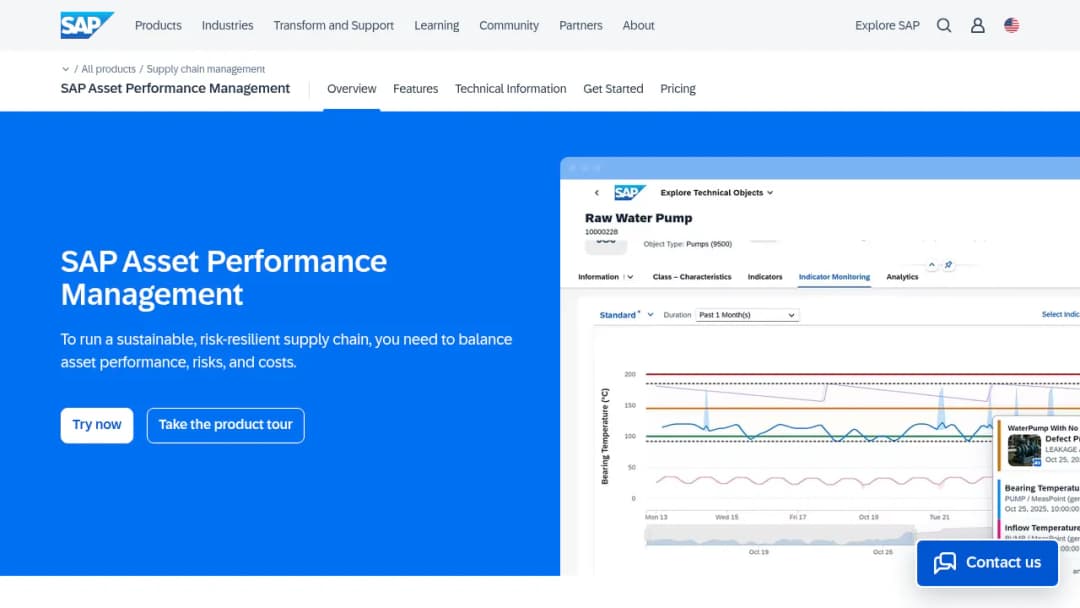1080x608 pixels.
Task: Click Raw Water Pump title text
Action: click(638, 218)
